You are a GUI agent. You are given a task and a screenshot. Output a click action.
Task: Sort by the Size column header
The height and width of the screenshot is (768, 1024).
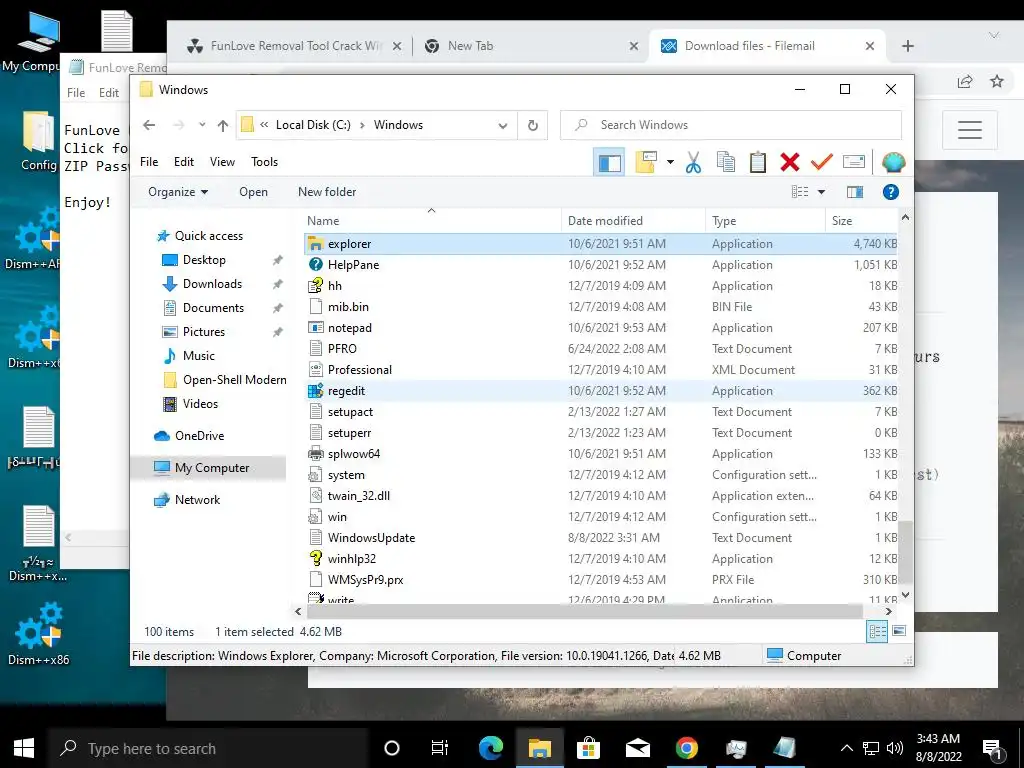tap(861, 221)
